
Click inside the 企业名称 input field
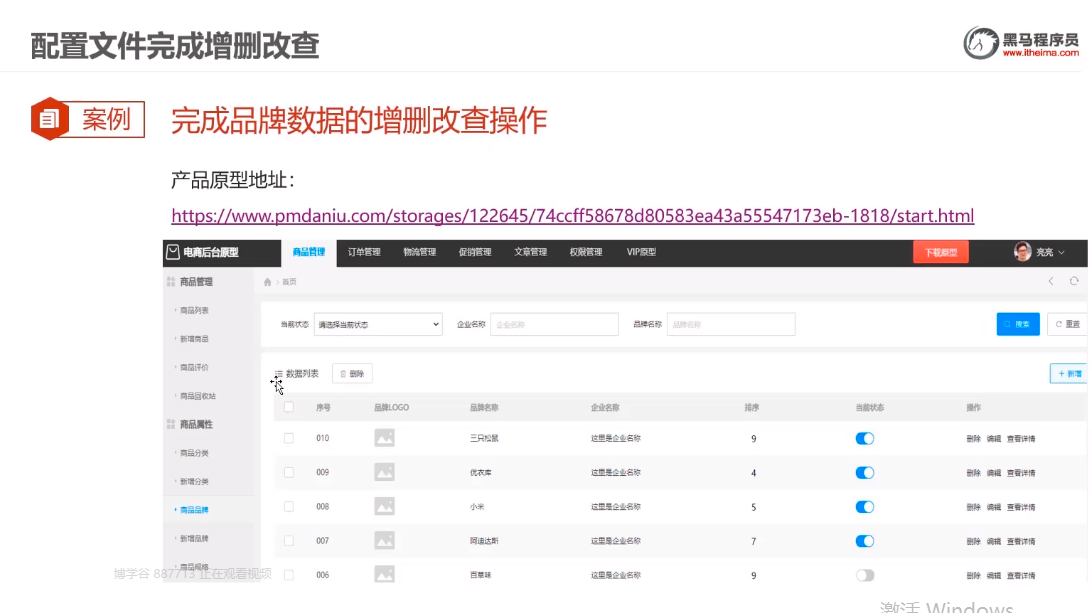coord(554,325)
